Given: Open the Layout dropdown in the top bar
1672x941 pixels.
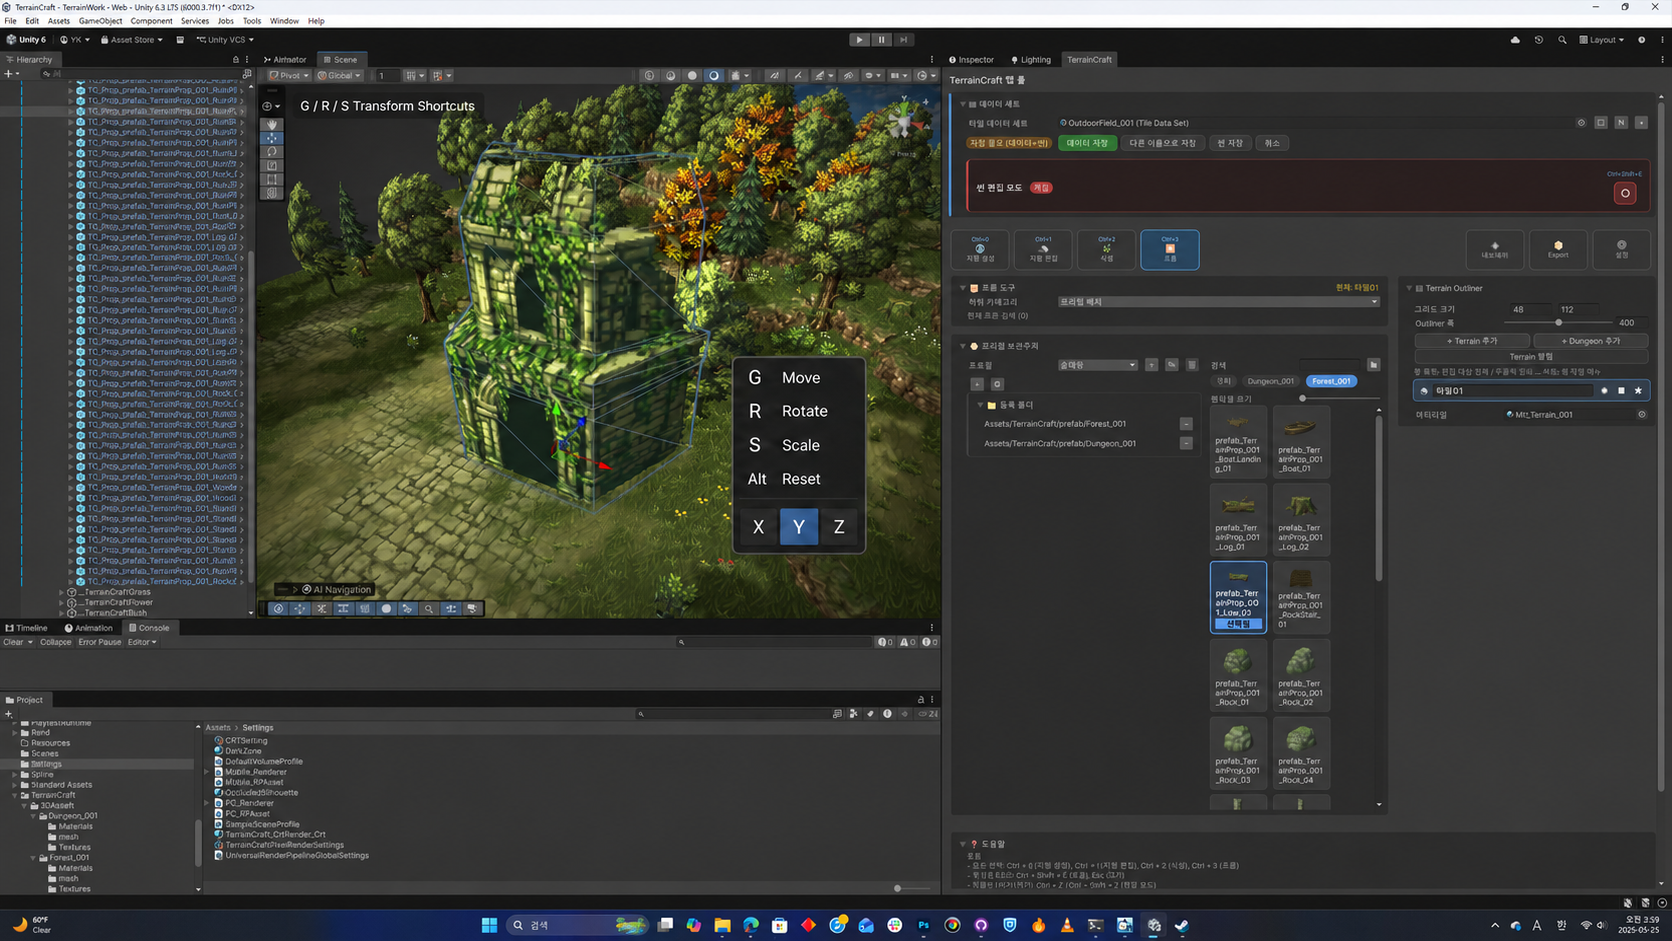Looking at the screenshot, I should (1602, 40).
